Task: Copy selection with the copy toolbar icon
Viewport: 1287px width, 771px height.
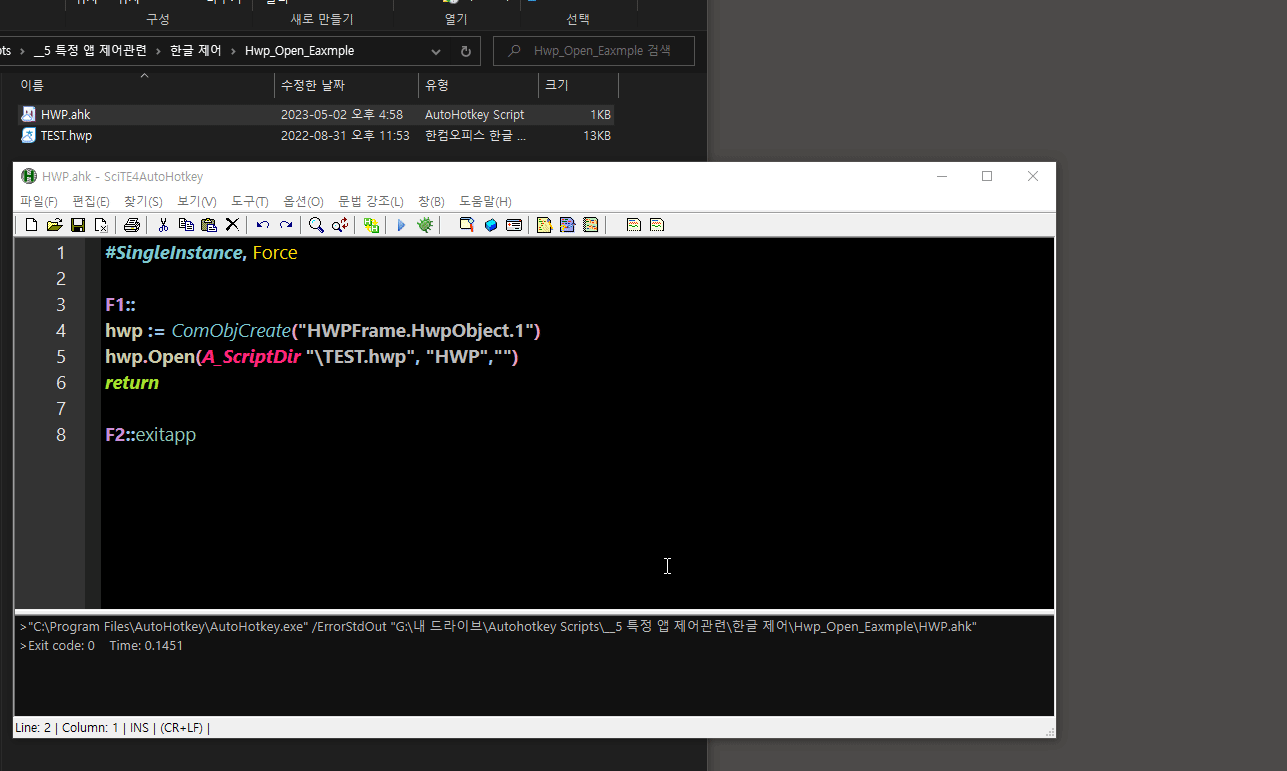Action: [x=186, y=225]
